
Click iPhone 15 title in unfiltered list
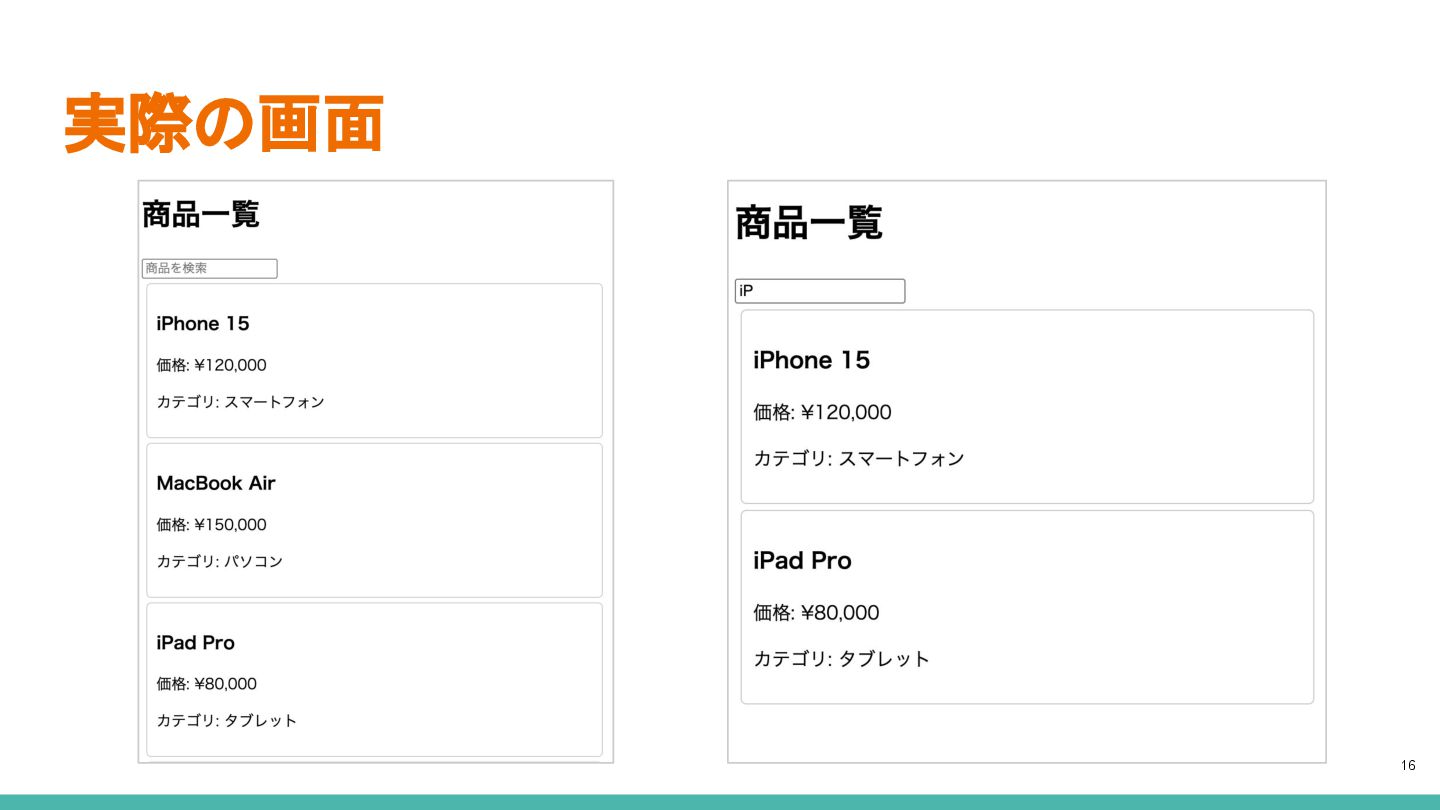tap(203, 323)
